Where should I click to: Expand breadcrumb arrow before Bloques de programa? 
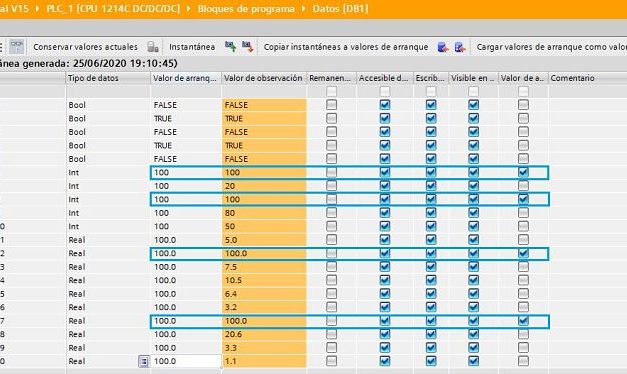point(189,8)
